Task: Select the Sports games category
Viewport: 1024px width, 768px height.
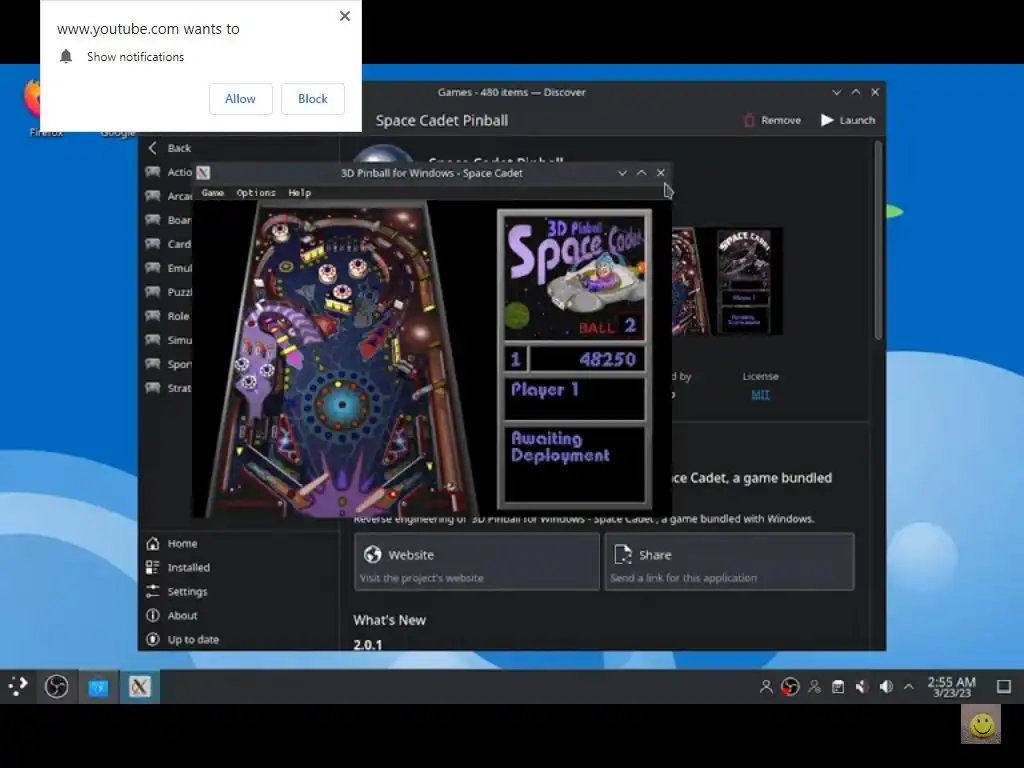Action: click(x=168, y=364)
